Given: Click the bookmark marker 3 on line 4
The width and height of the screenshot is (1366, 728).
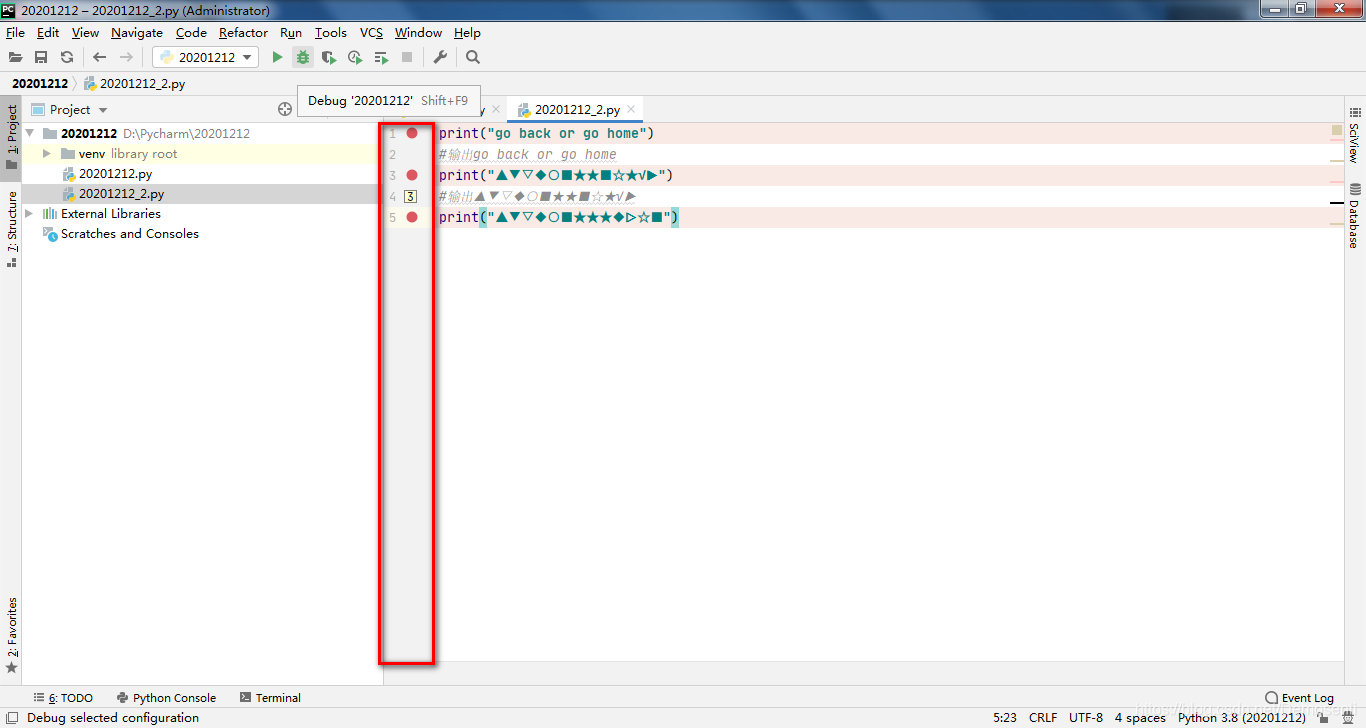Looking at the screenshot, I should point(411,196).
